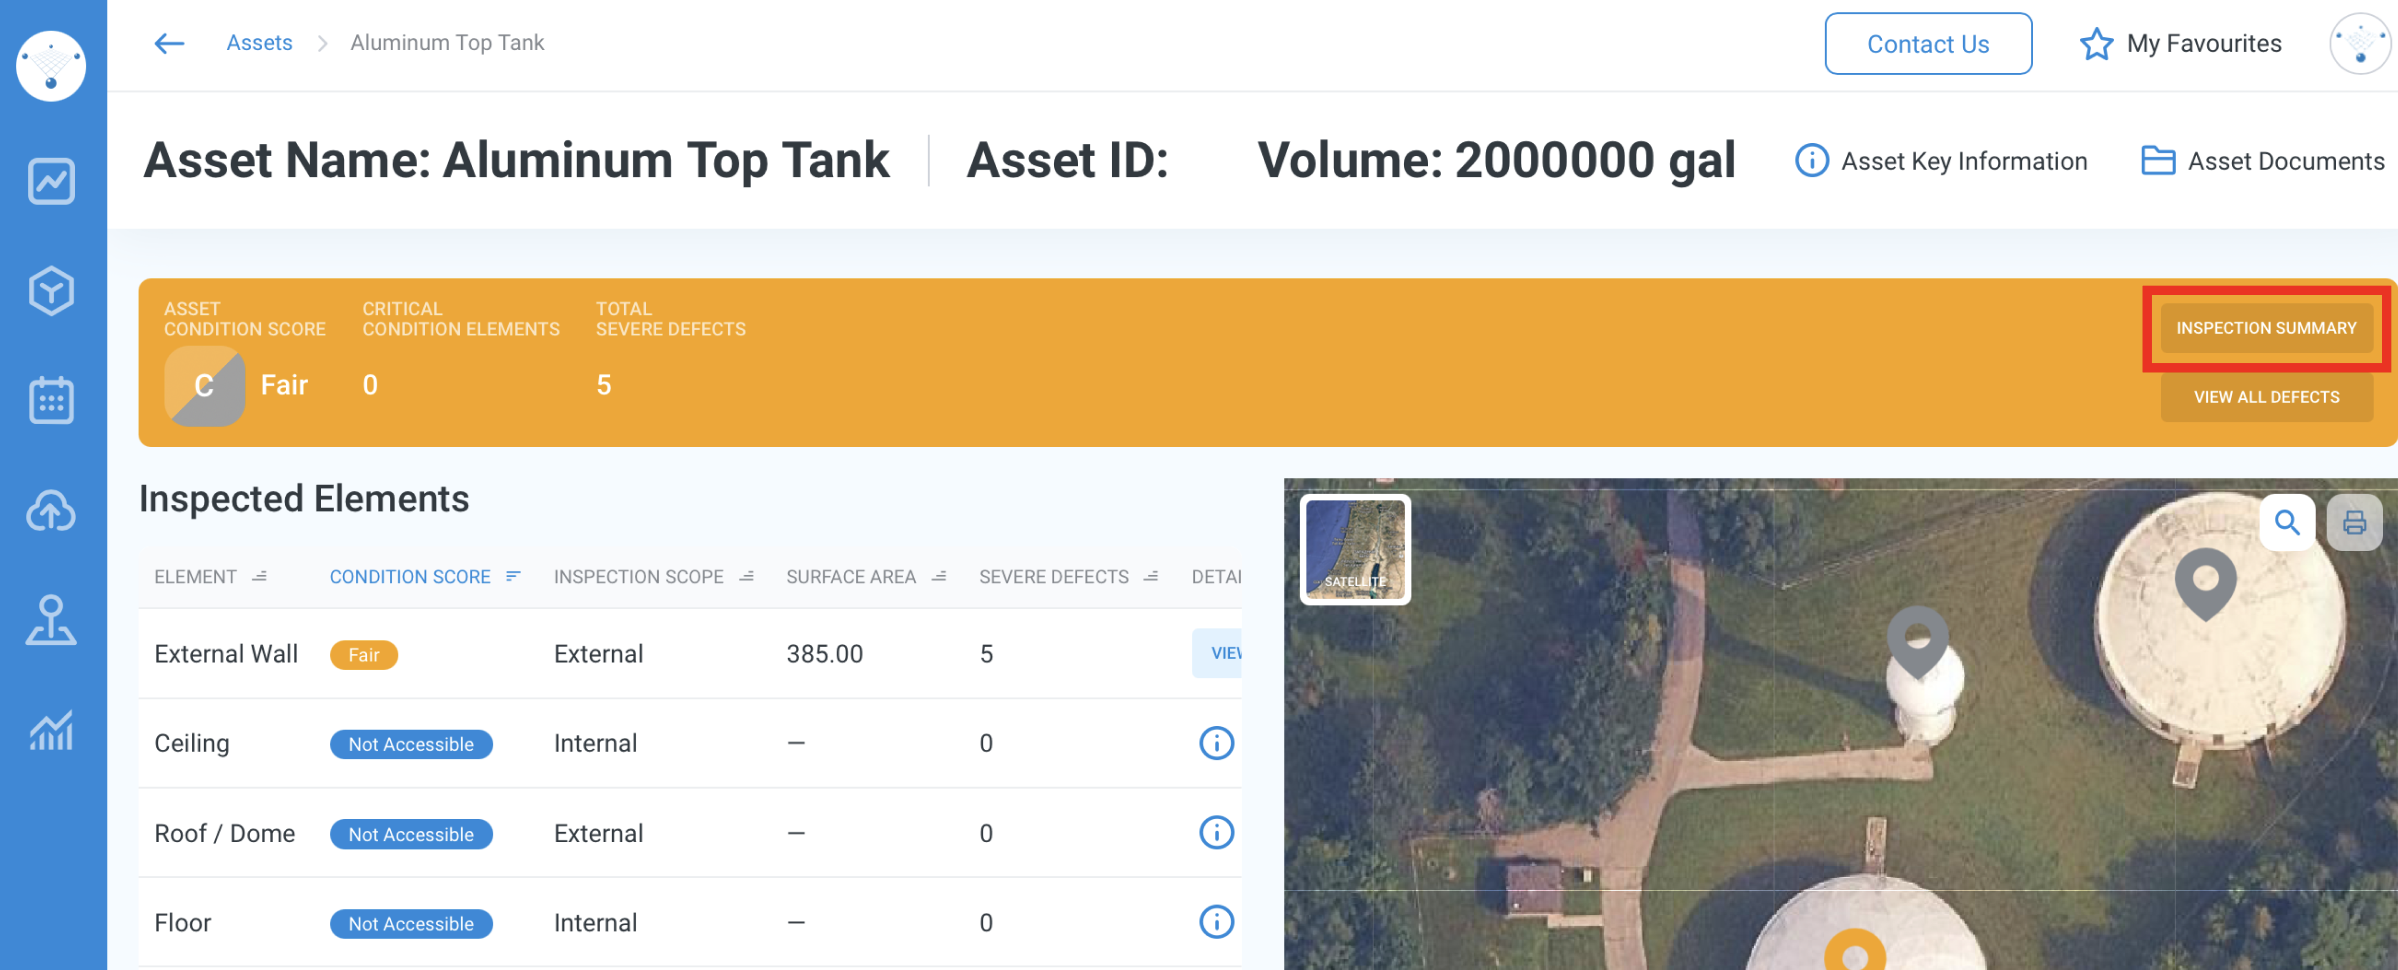Select the orange pin on the bottom tank

(x=1855, y=950)
